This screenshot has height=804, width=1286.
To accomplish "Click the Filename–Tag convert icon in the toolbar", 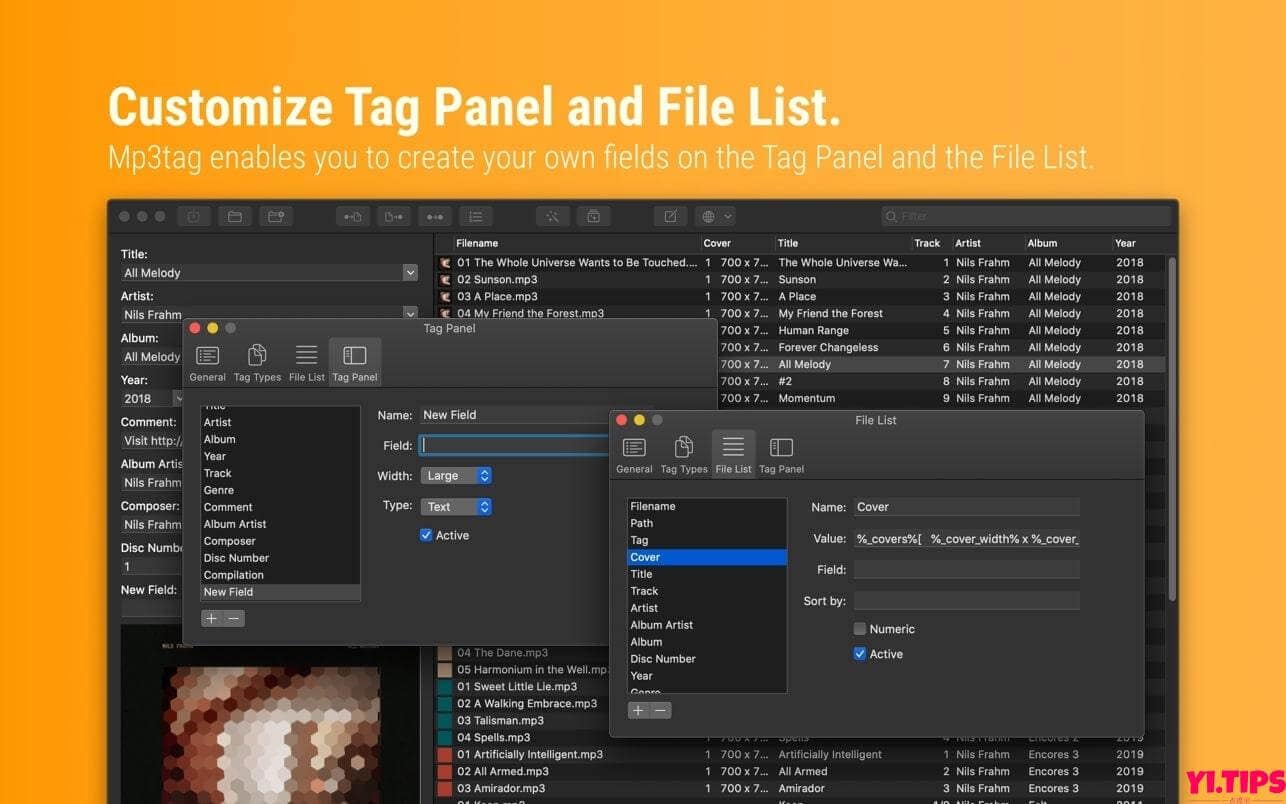I will (x=393, y=216).
